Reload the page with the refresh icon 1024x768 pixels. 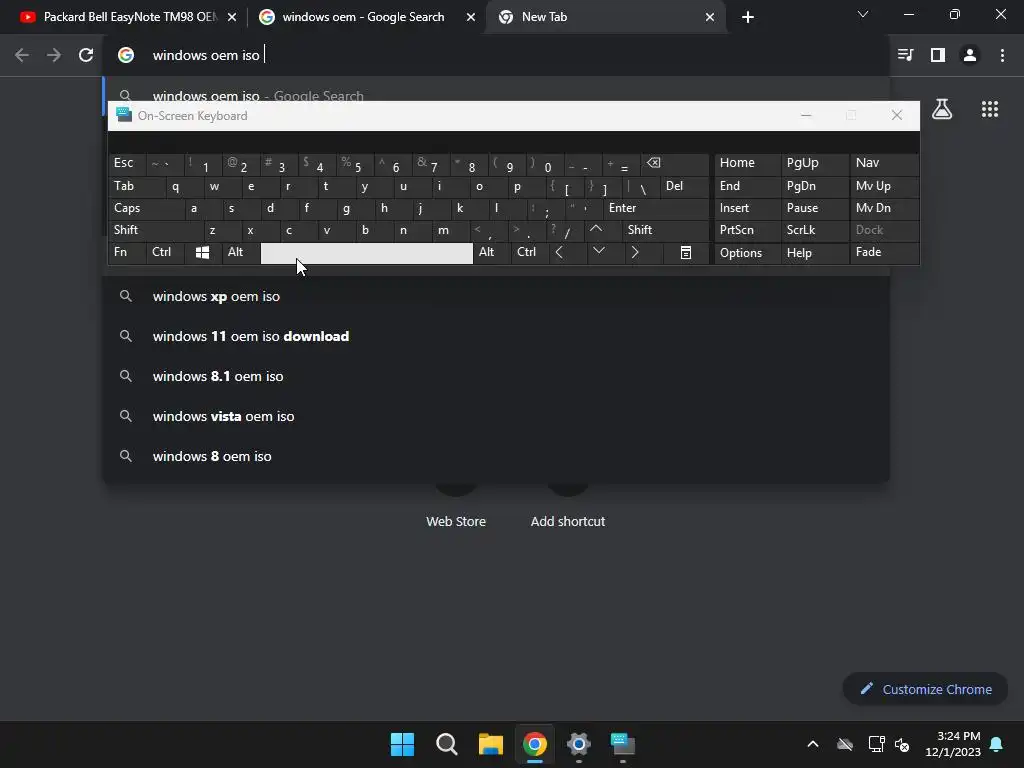pos(86,55)
